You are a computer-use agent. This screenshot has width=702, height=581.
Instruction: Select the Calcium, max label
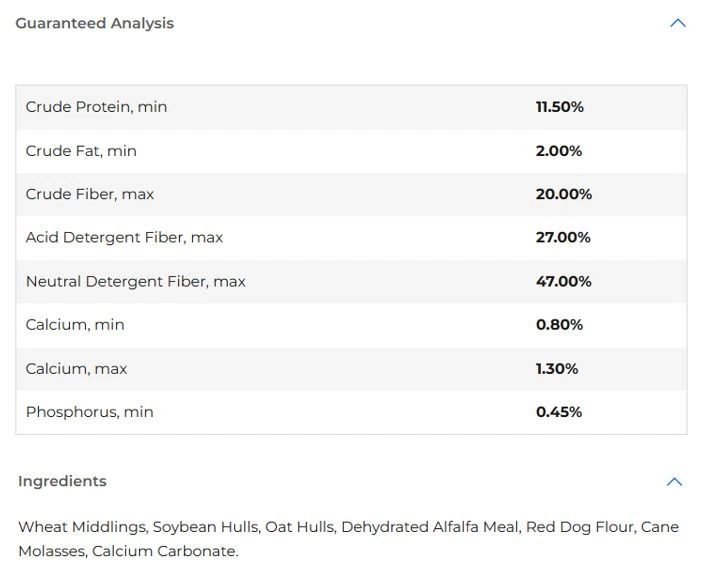77,369
